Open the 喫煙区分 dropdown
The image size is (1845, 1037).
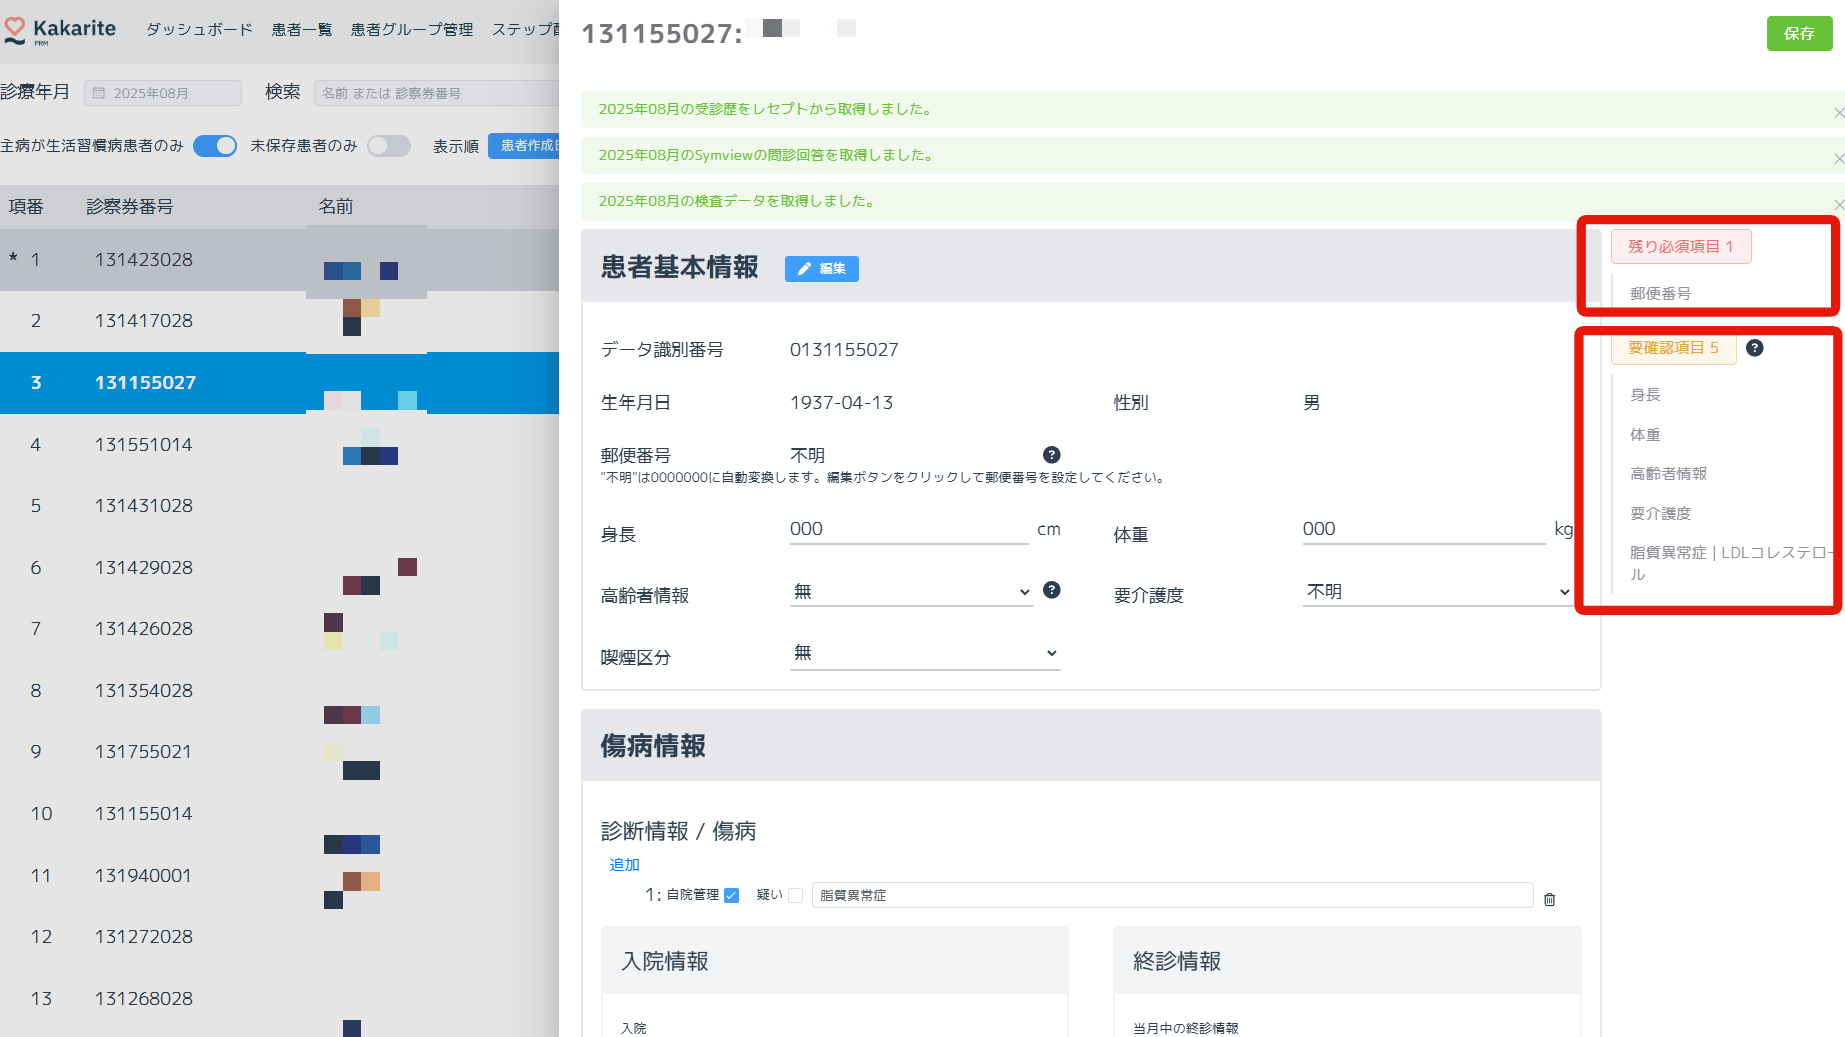(x=924, y=654)
